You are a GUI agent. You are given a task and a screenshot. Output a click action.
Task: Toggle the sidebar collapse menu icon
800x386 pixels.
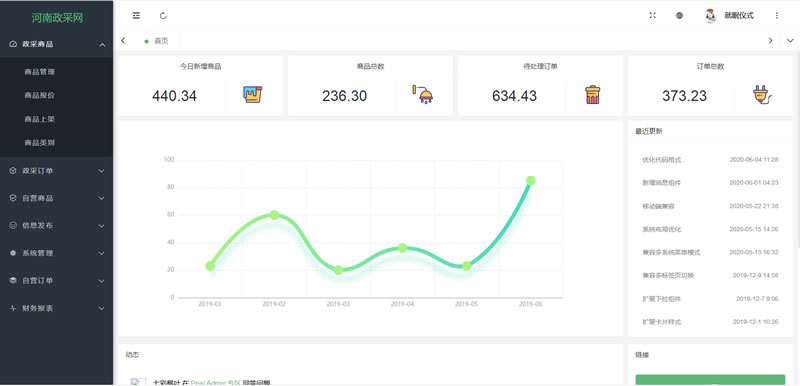136,16
